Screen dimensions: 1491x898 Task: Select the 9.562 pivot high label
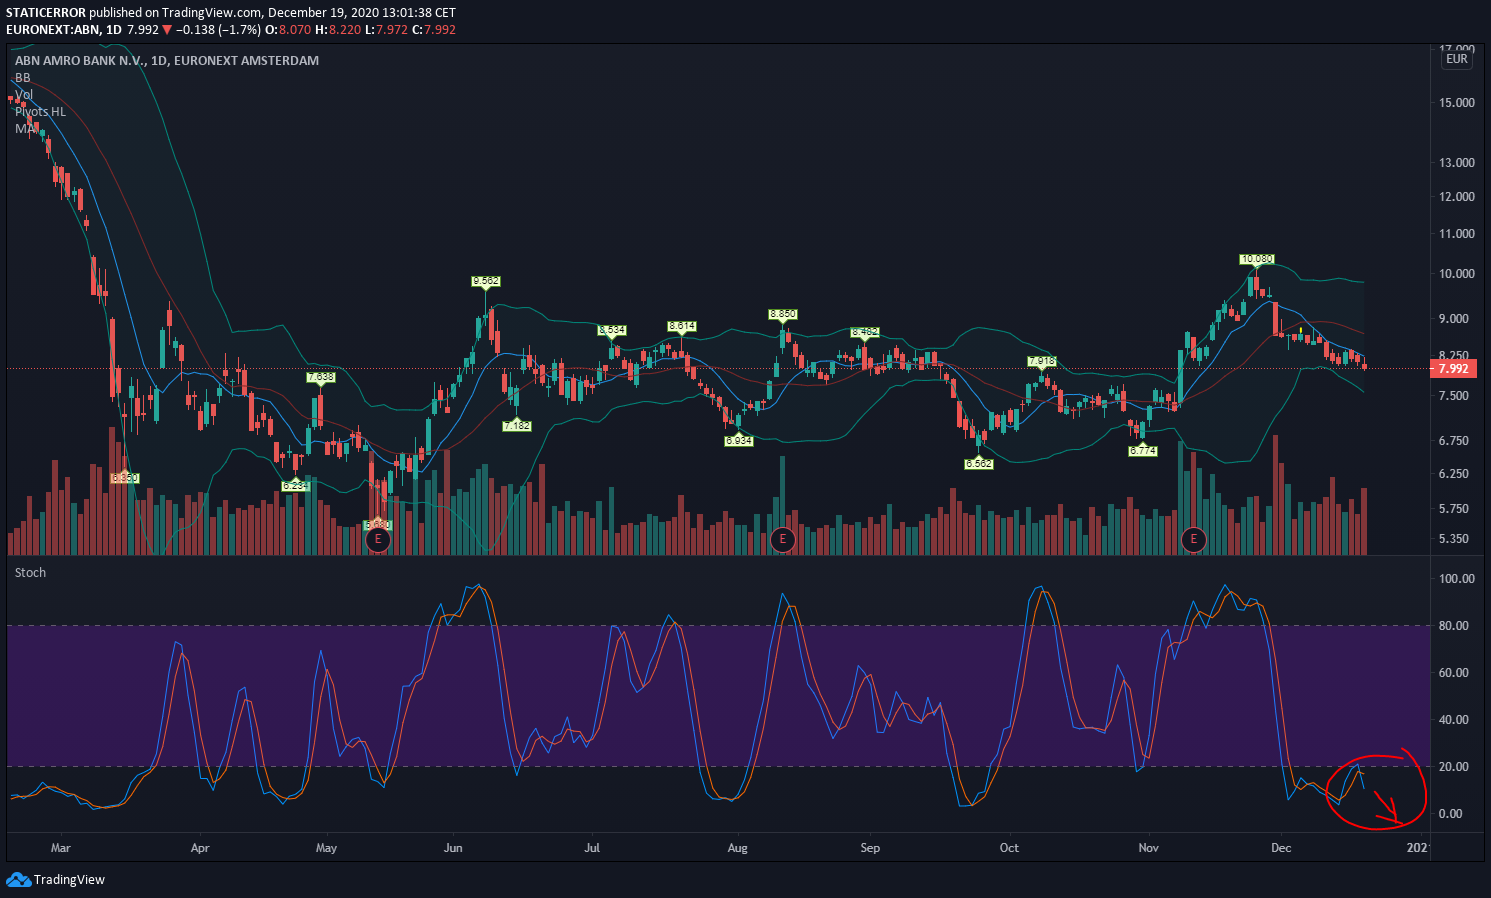[x=486, y=281]
